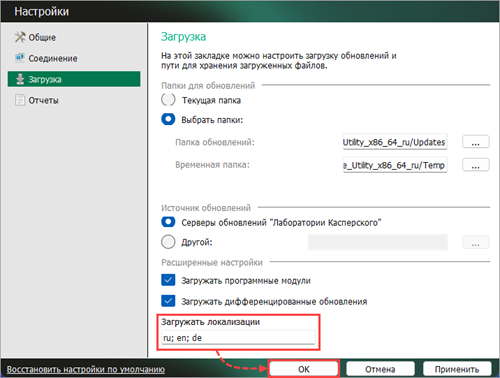Screen dimensions: 500x378
Task: Click the Отмена button
Action: (380, 369)
